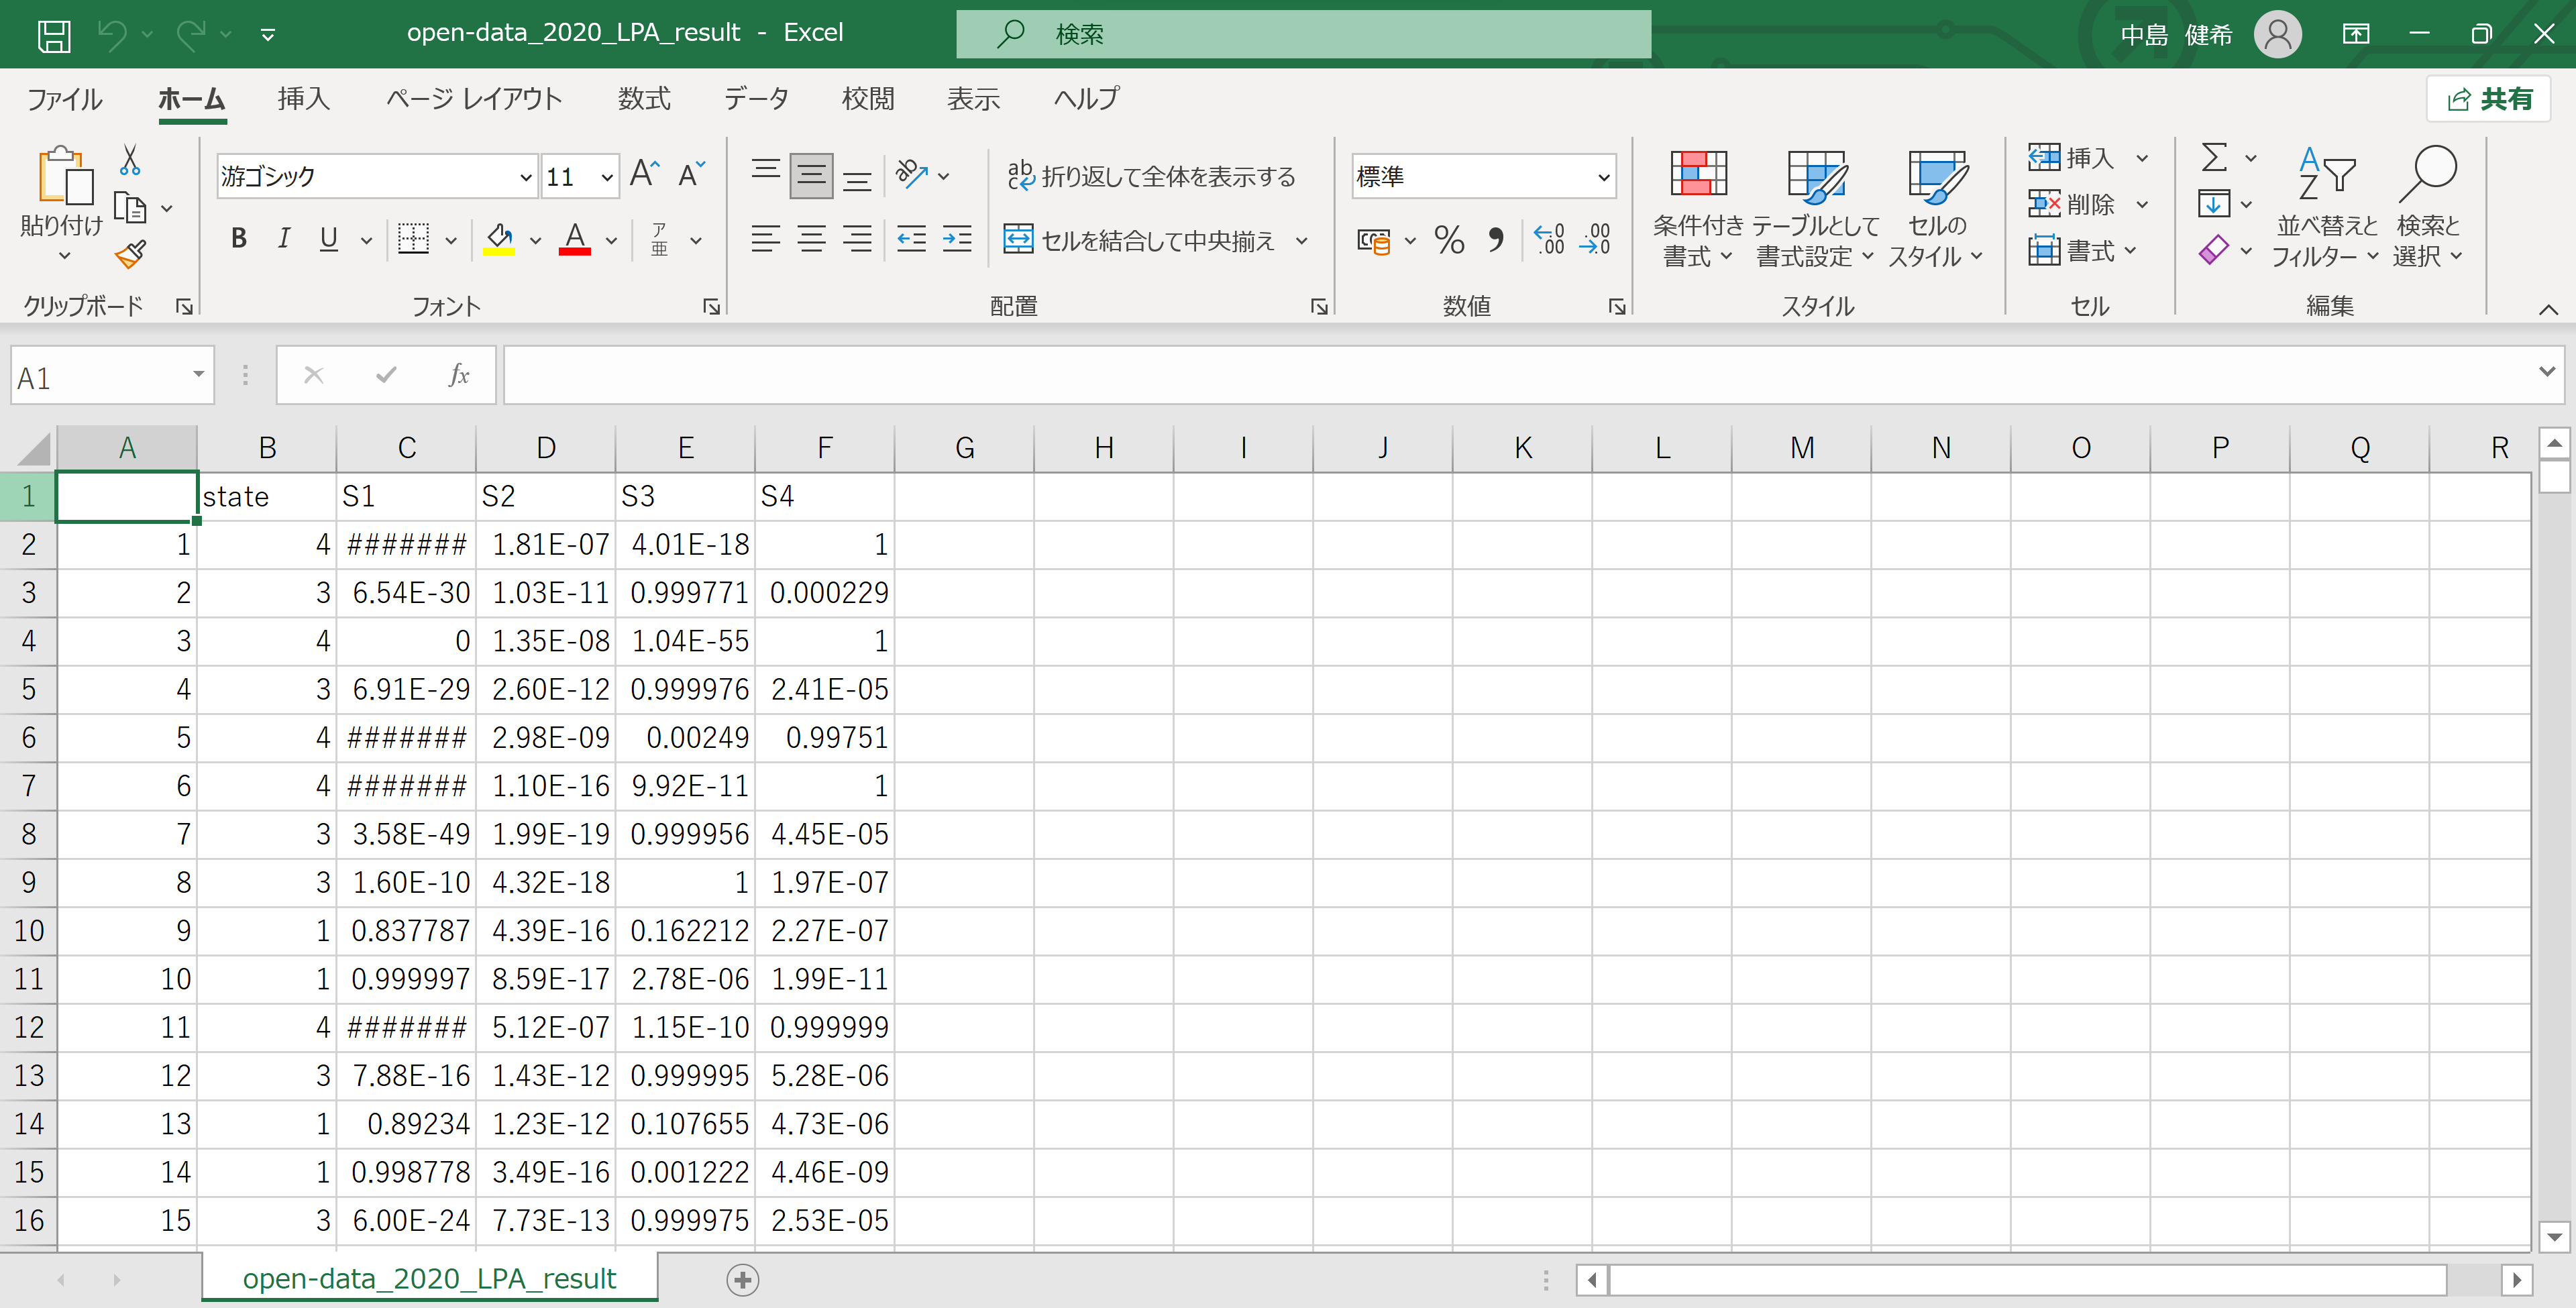Toggle Wrap Text option
Viewport: 2576px width, 1308px height.
coord(1151,176)
